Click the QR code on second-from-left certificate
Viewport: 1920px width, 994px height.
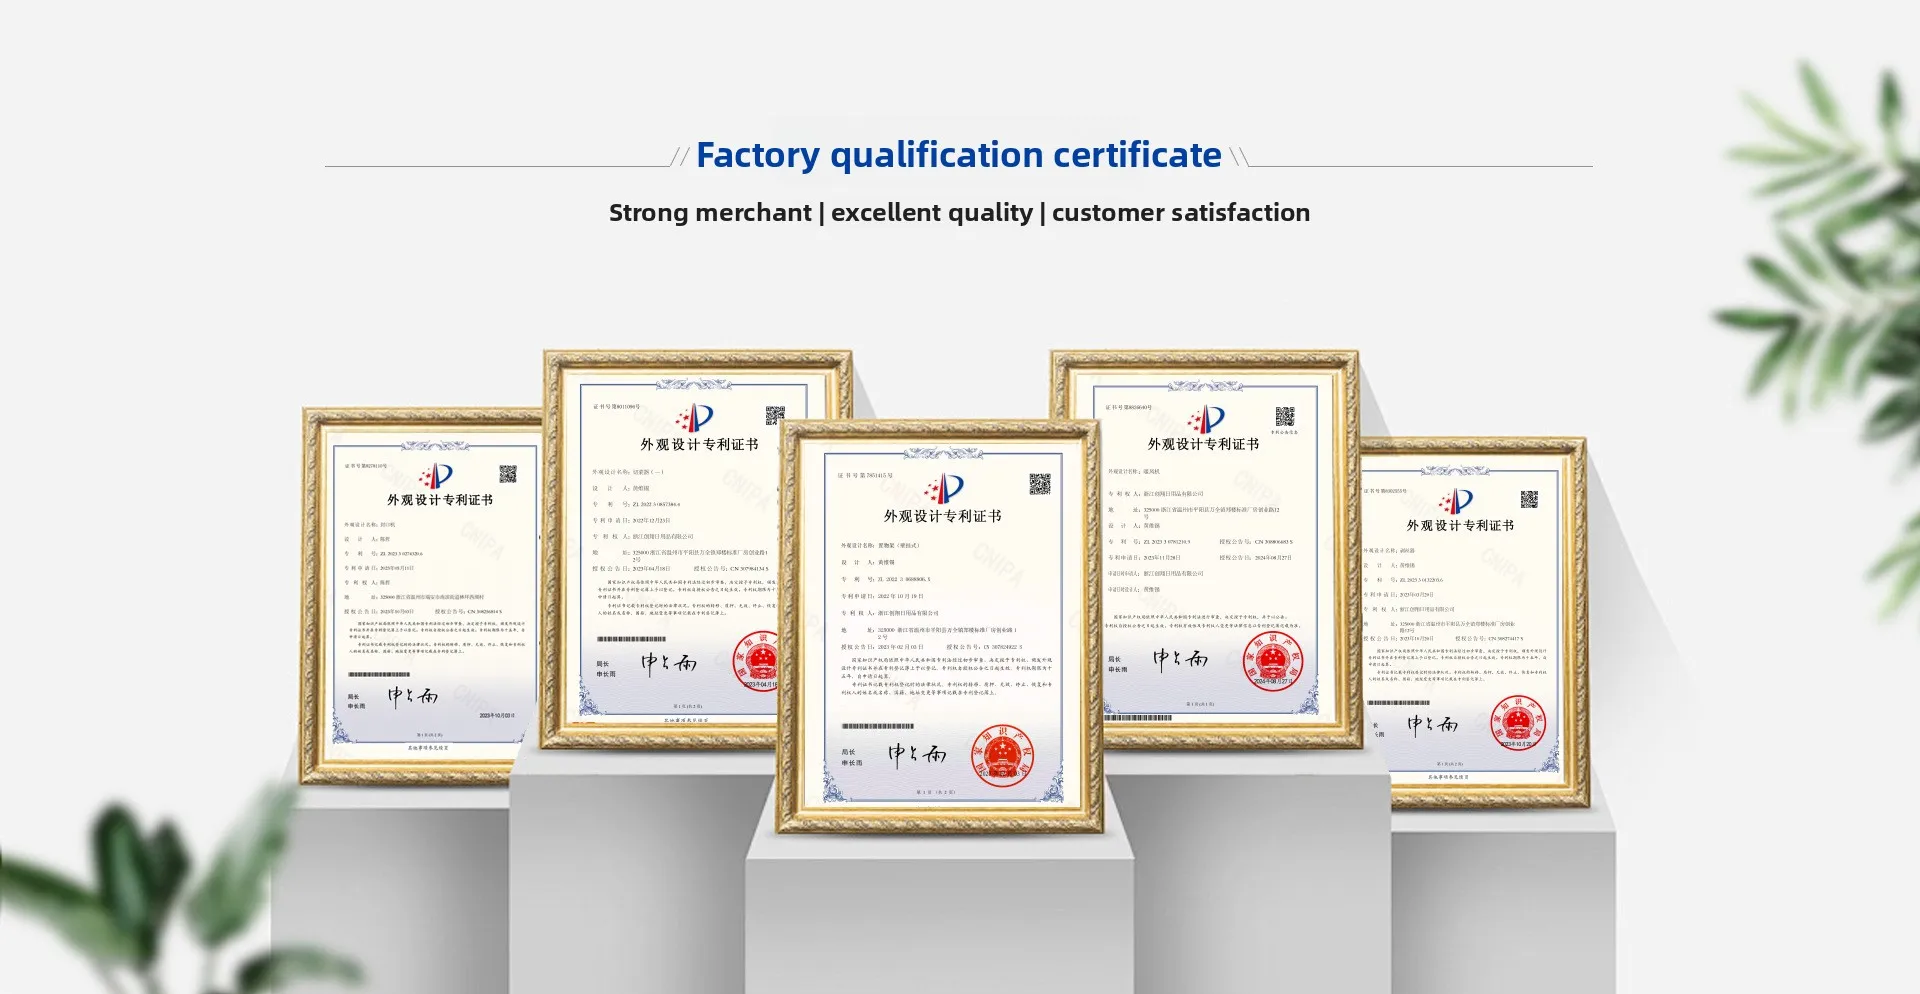775,416
